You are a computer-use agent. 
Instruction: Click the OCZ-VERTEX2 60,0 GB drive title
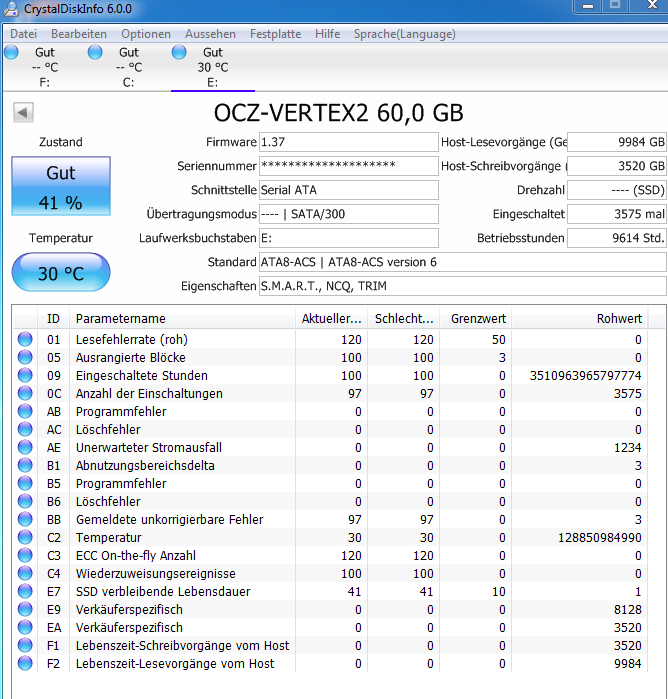pyautogui.click(x=338, y=113)
